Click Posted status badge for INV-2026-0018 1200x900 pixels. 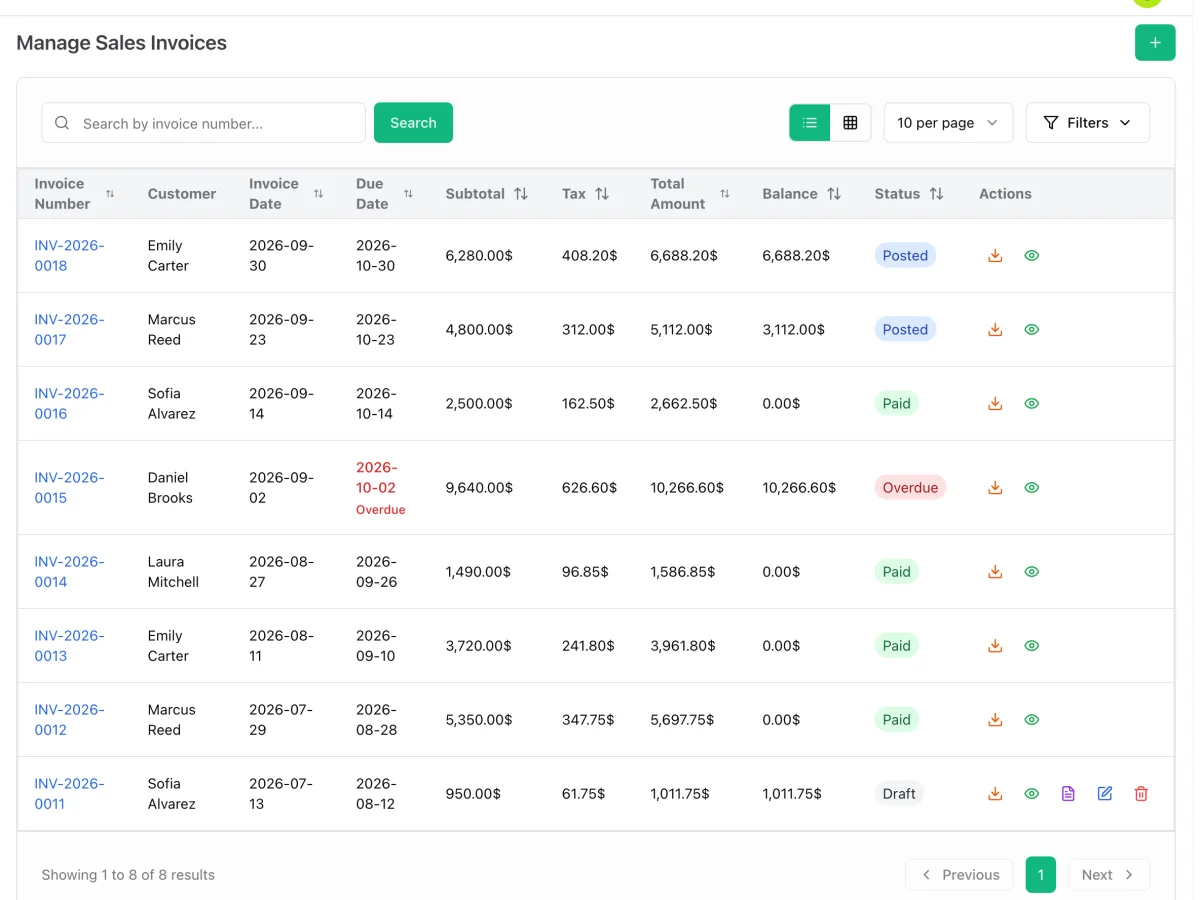905,256
